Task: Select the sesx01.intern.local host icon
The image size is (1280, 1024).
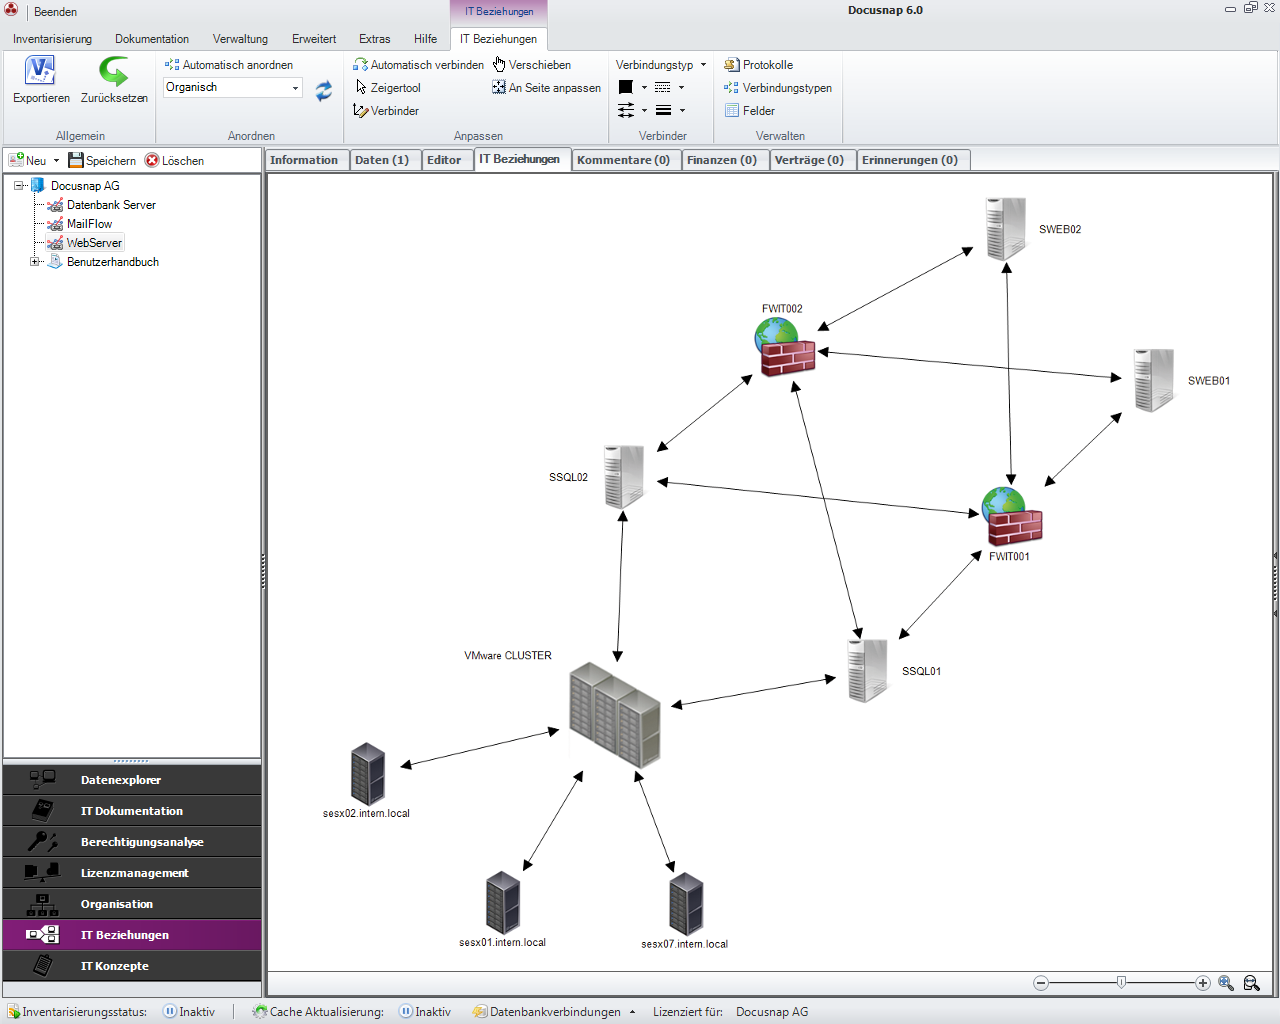Action: point(502,903)
